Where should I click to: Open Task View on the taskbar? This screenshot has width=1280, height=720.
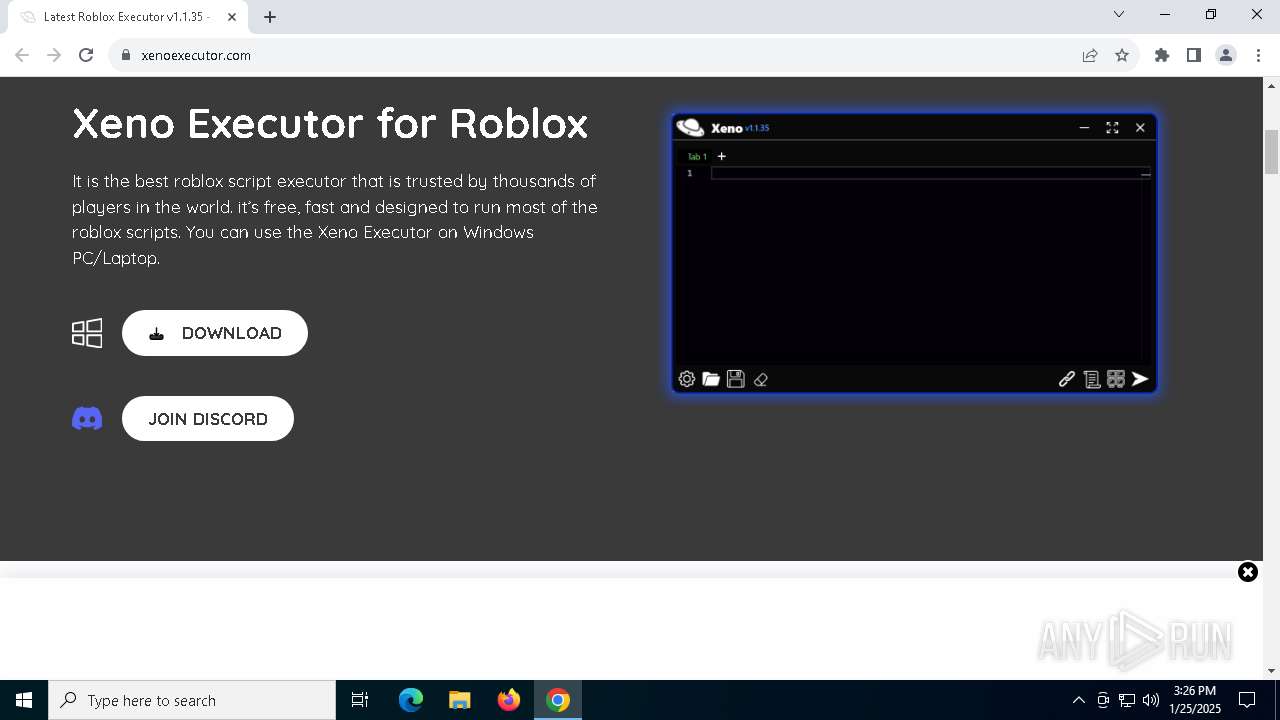(360, 700)
